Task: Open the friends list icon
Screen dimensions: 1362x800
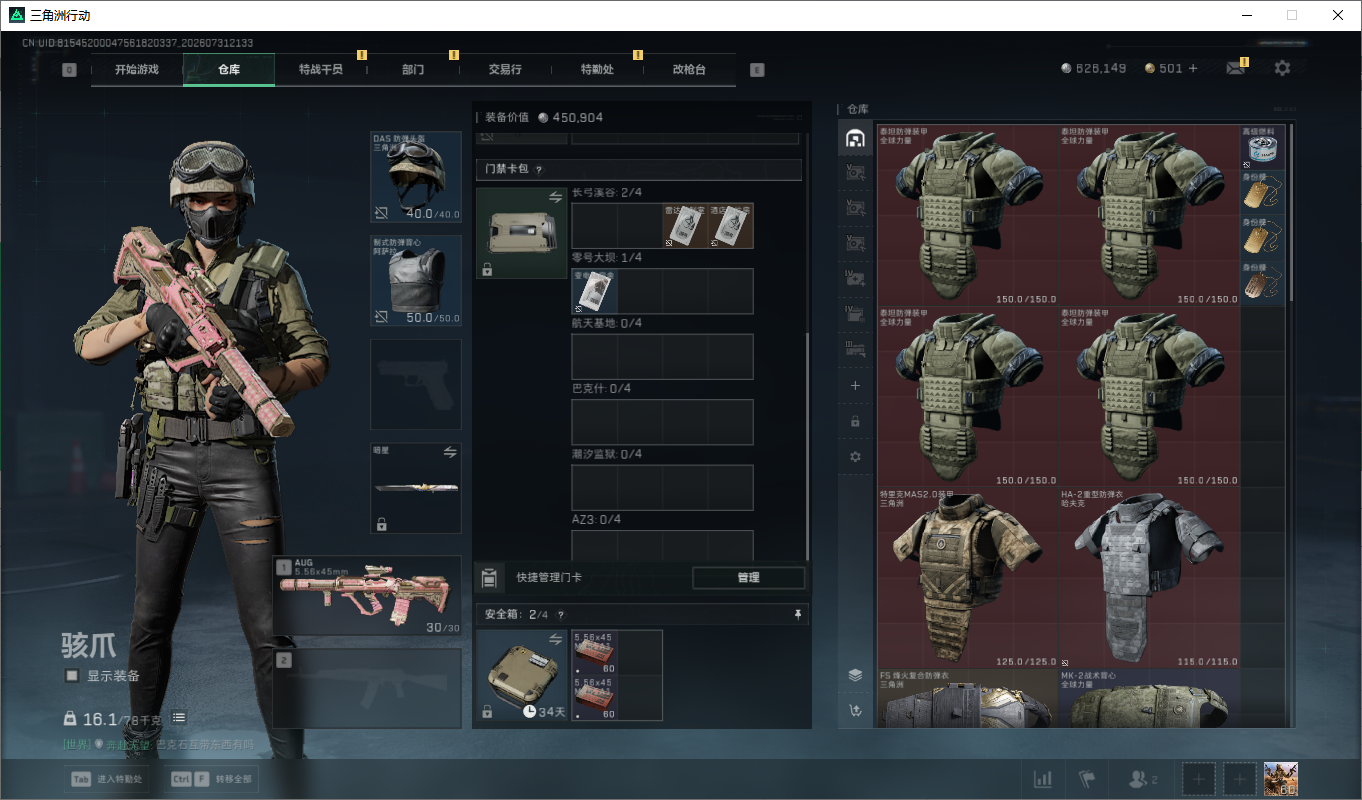Action: tap(1142, 779)
